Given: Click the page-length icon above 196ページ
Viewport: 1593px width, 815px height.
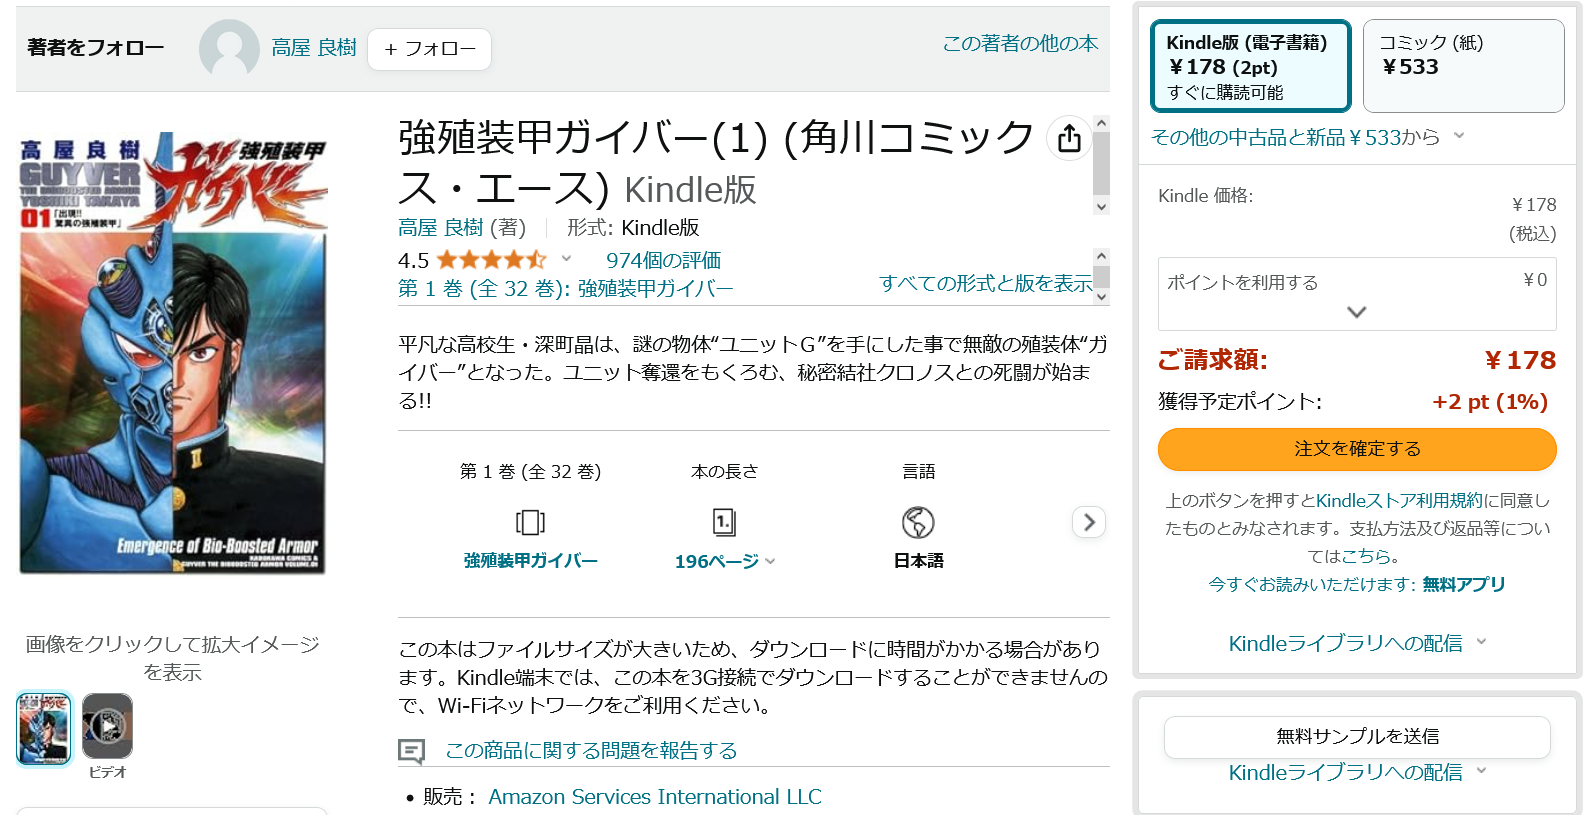Looking at the screenshot, I should (724, 522).
